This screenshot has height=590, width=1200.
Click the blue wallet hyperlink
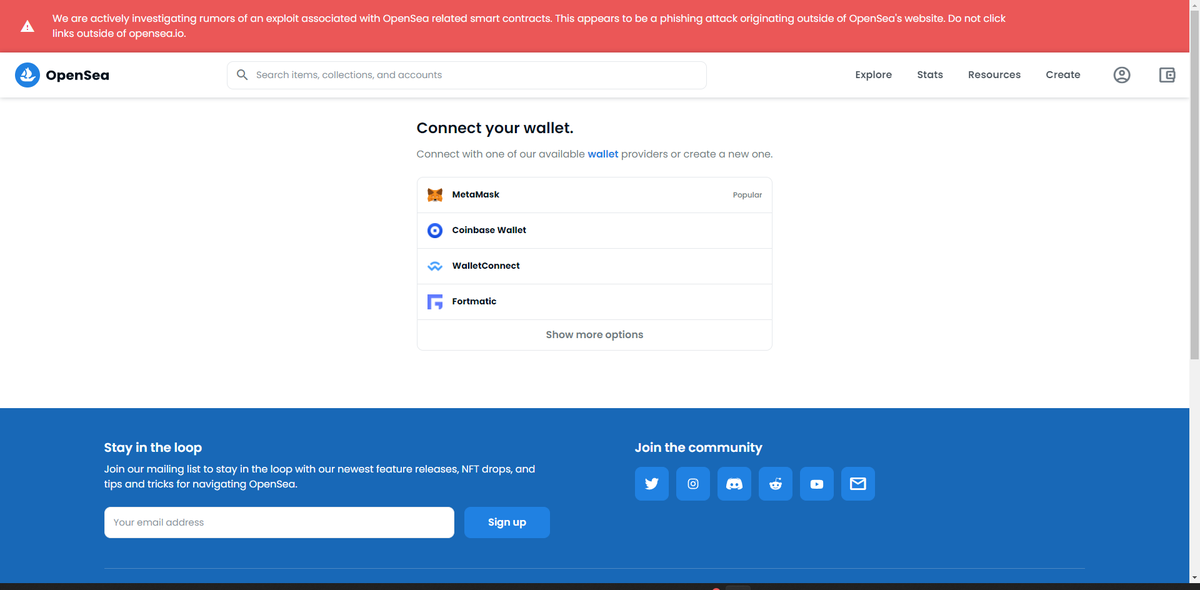[603, 154]
